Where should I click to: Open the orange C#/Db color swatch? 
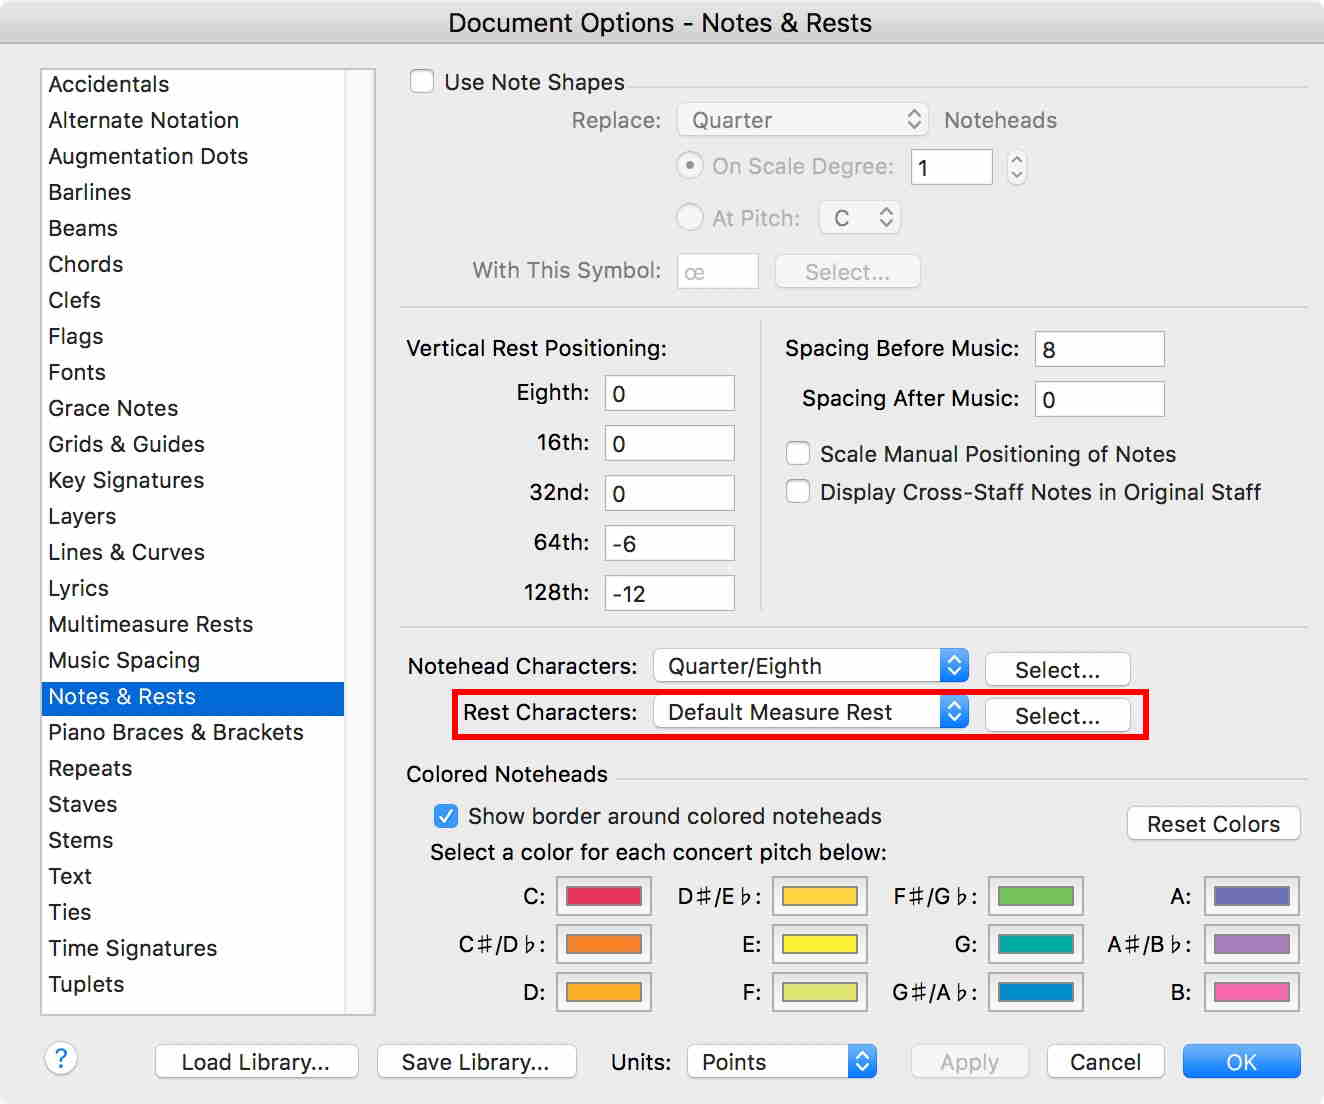pos(604,944)
